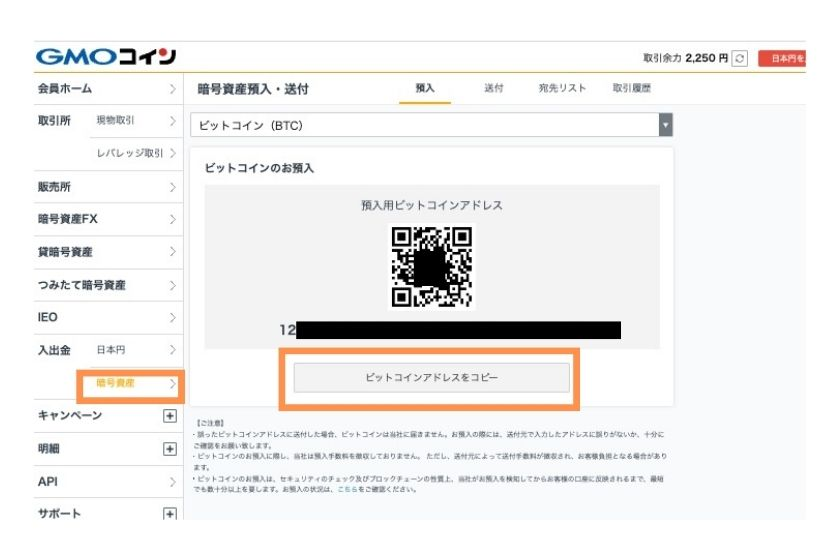Image resolution: width=840 pixels, height=560 pixels.
Task: Click the 預入用ビットコインアドレス label
Action: coord(432,205)
